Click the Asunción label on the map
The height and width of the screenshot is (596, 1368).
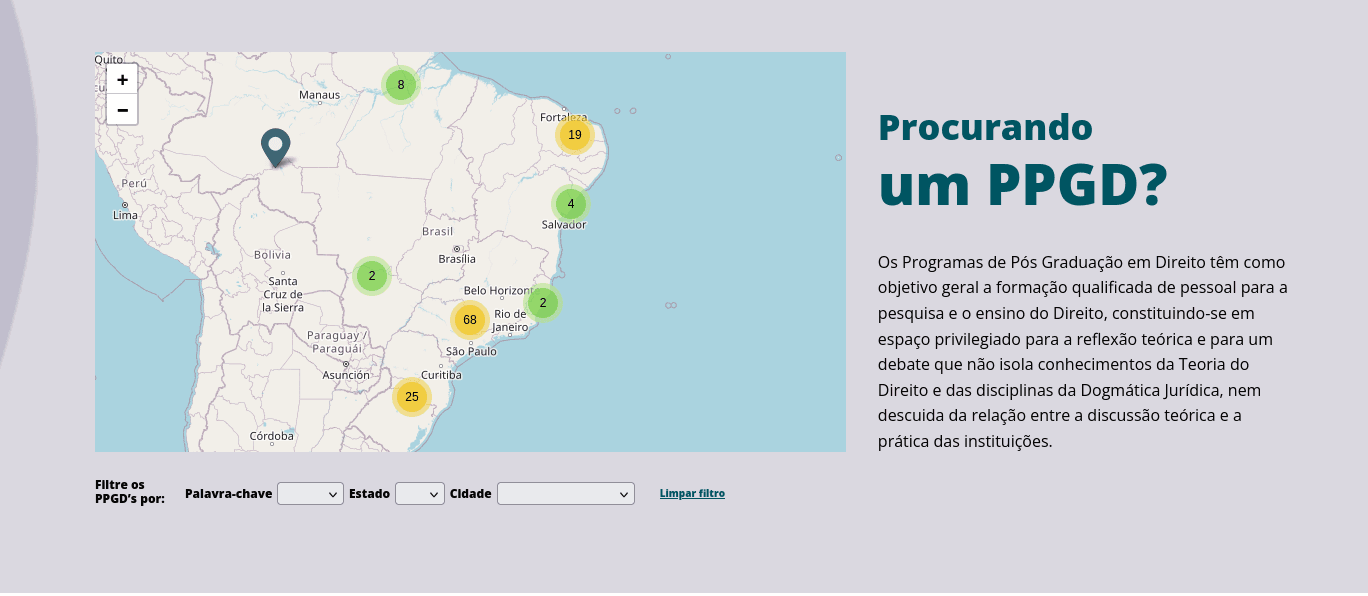coord(346,375)
